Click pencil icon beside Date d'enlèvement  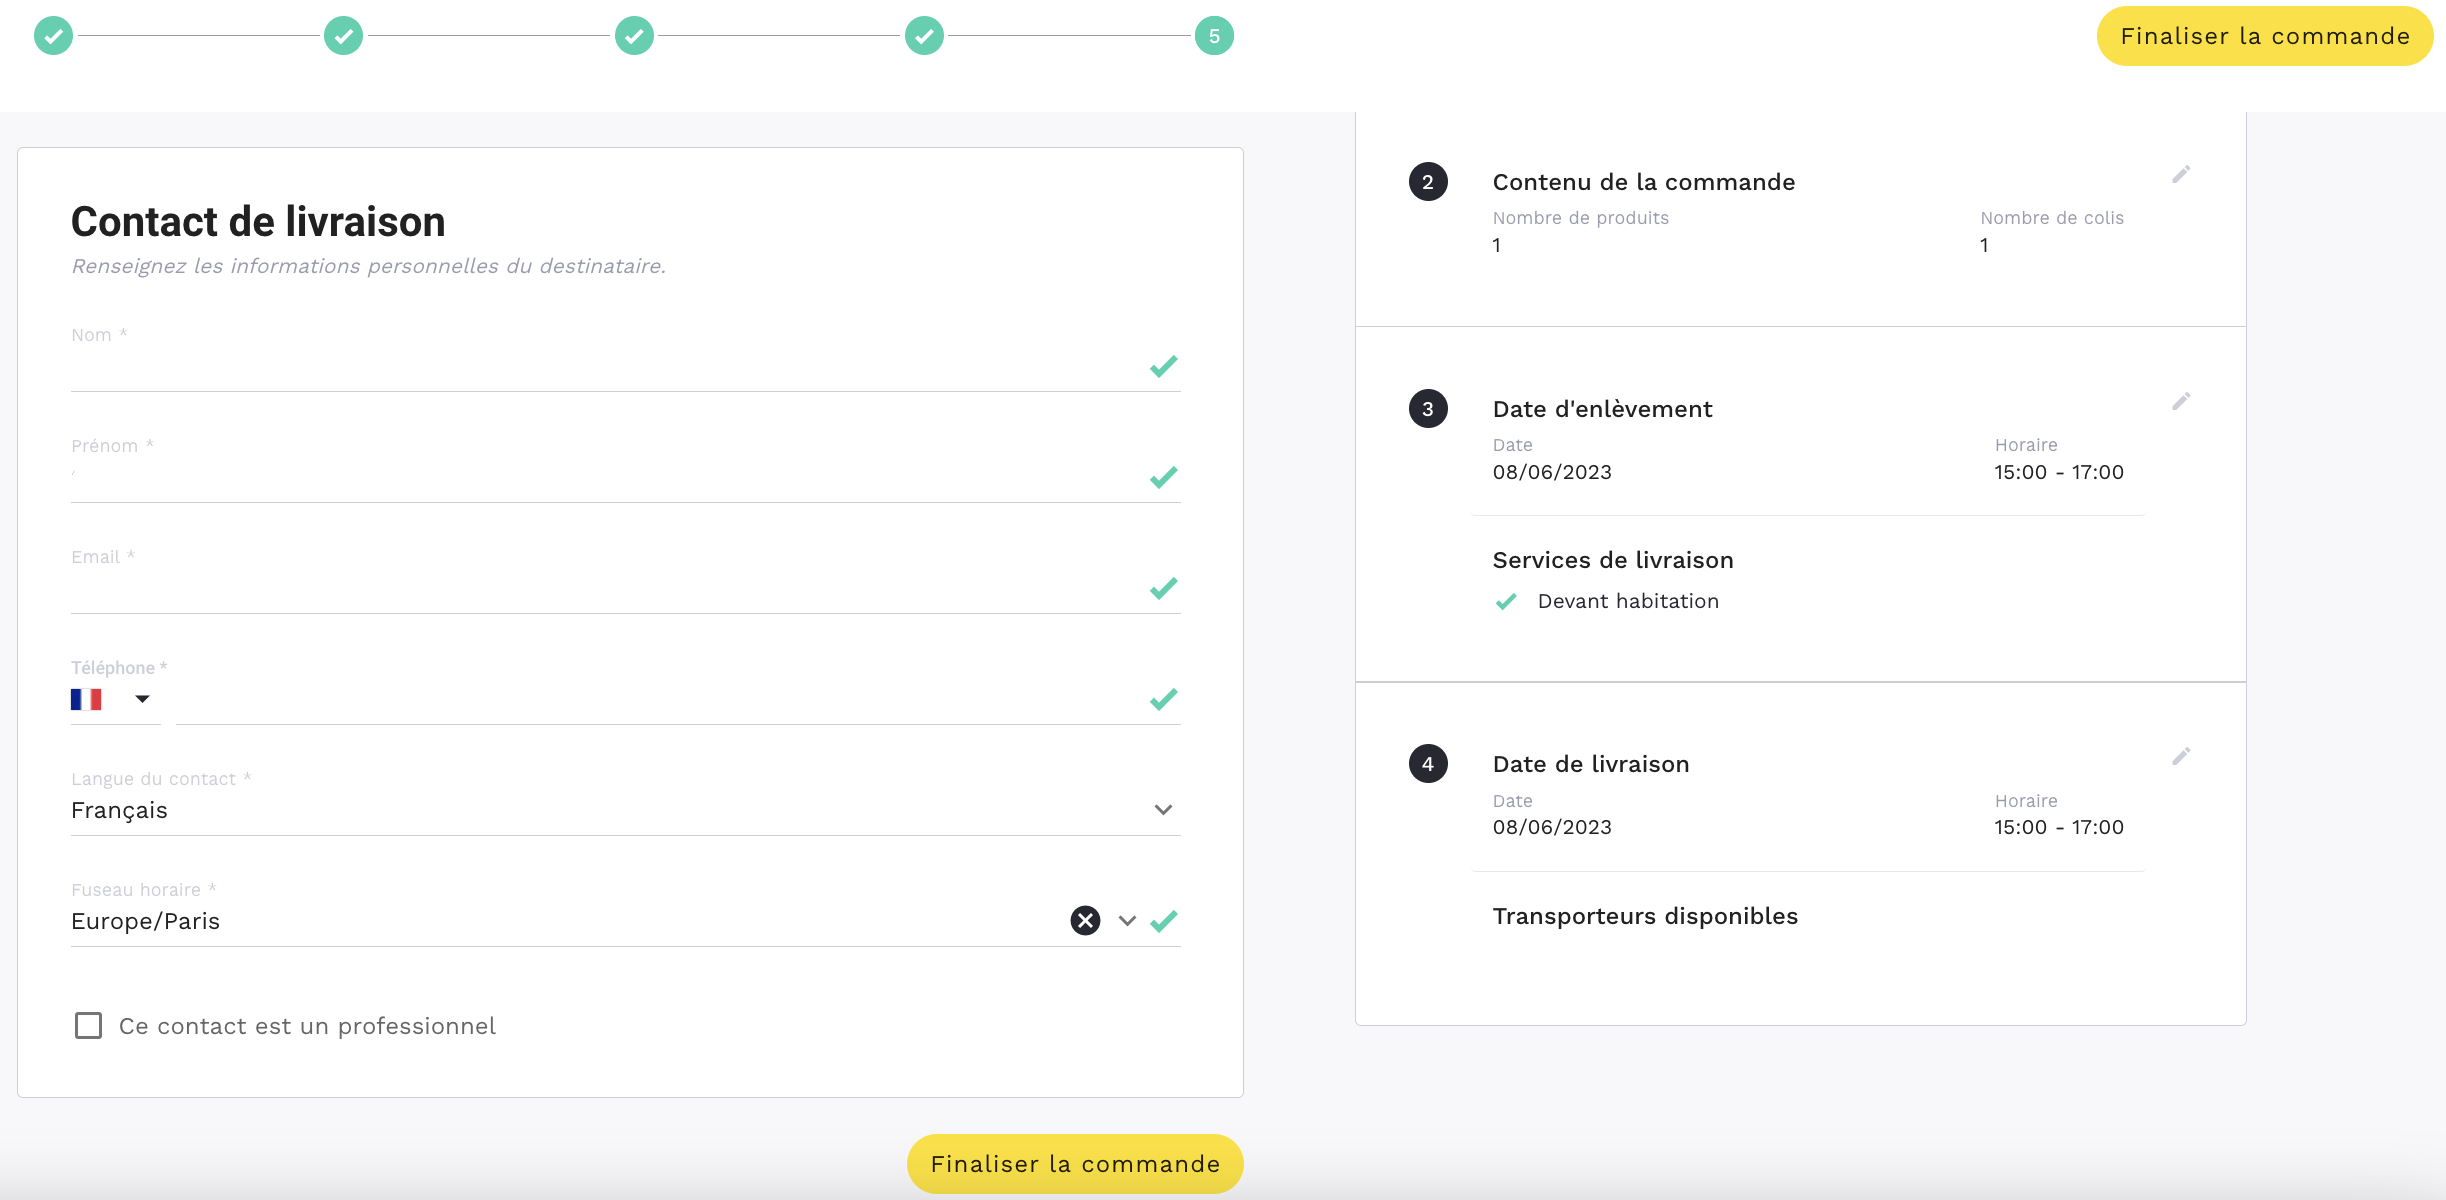coord(2181,402)
